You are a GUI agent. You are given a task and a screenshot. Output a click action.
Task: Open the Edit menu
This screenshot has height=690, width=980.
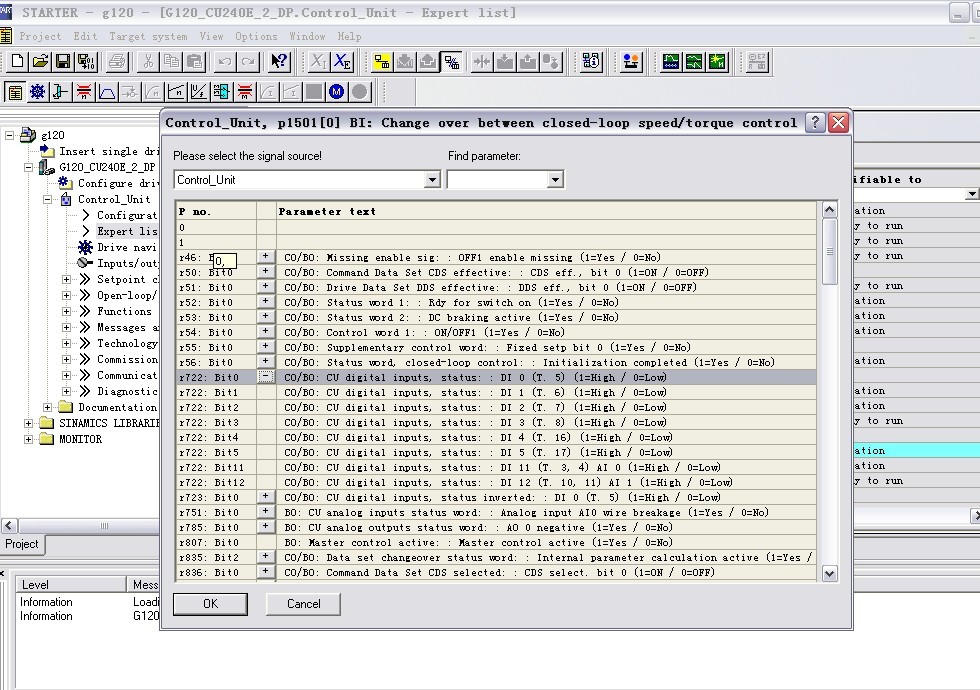[x=85, y=36]
